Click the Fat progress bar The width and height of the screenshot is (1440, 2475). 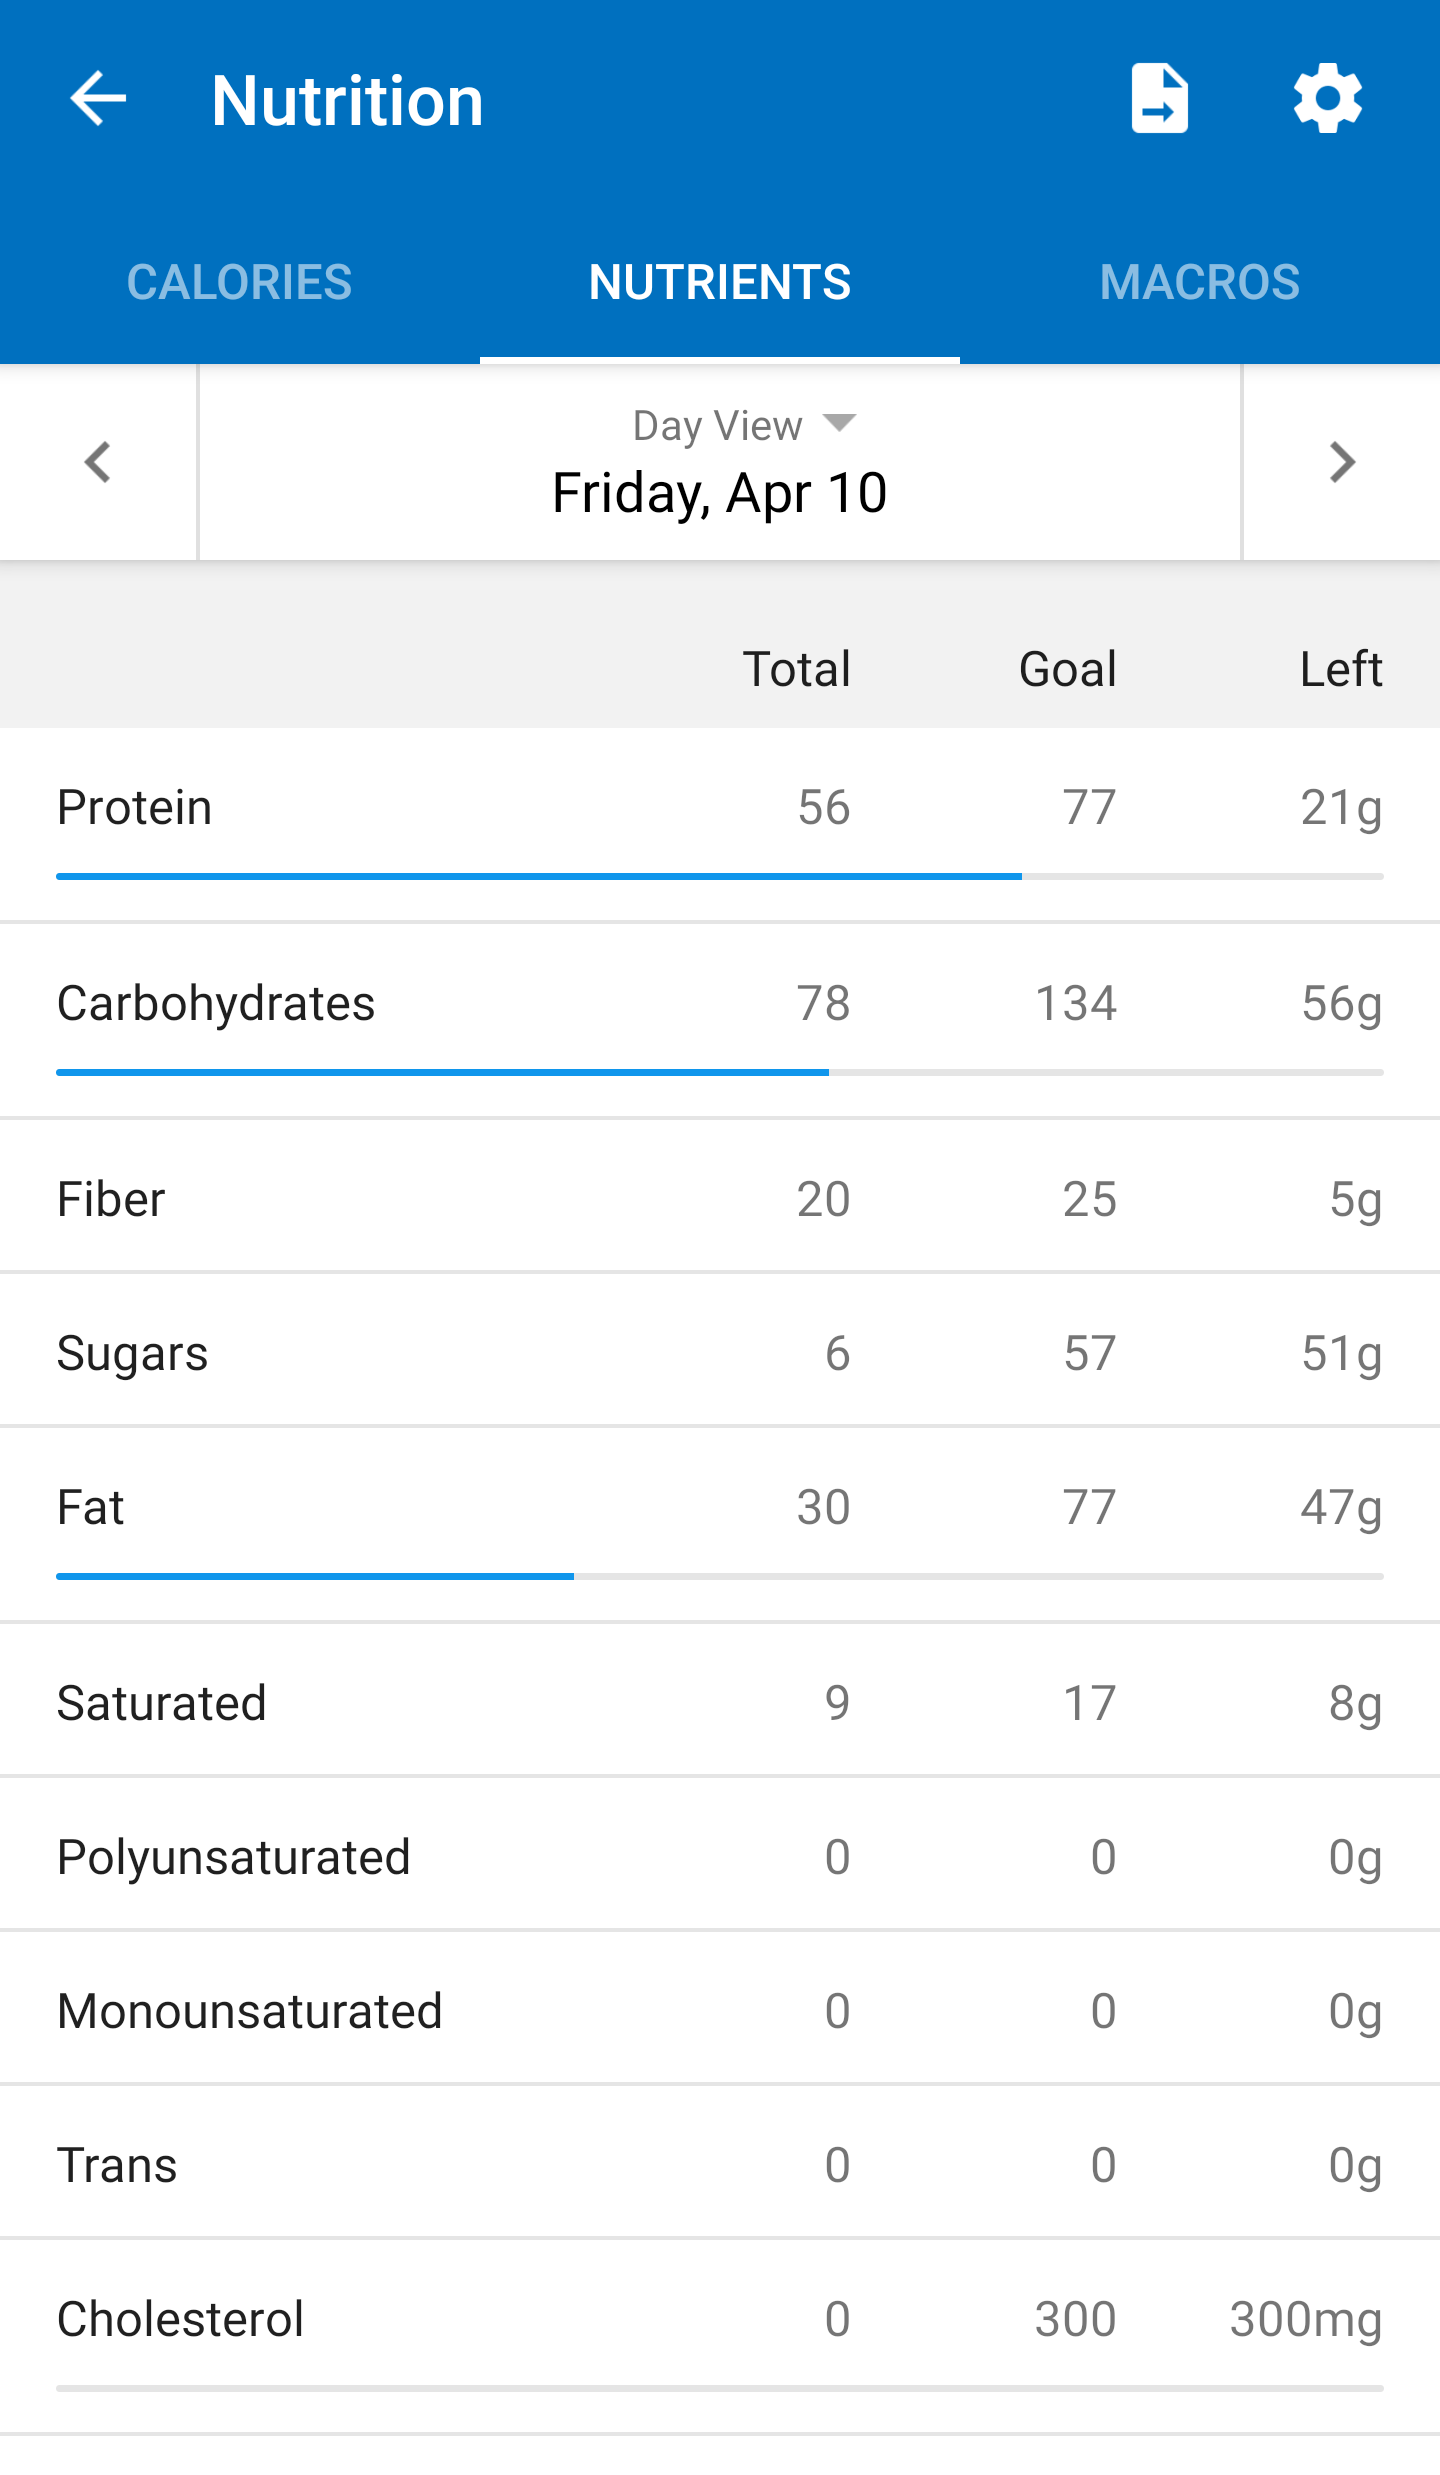point(719,1577)
